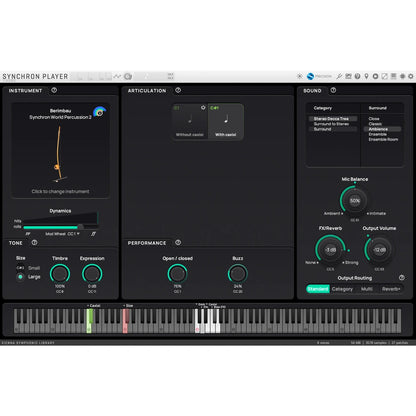Open the Instrument section help icon
The image size is (416, 416).
click(54, 90)
